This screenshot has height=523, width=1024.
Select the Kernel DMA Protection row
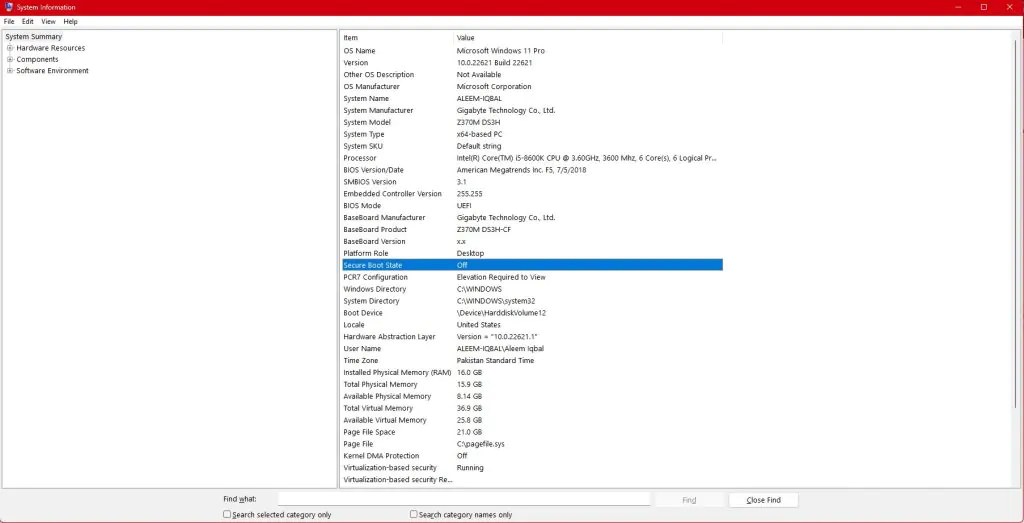[532, 456]
